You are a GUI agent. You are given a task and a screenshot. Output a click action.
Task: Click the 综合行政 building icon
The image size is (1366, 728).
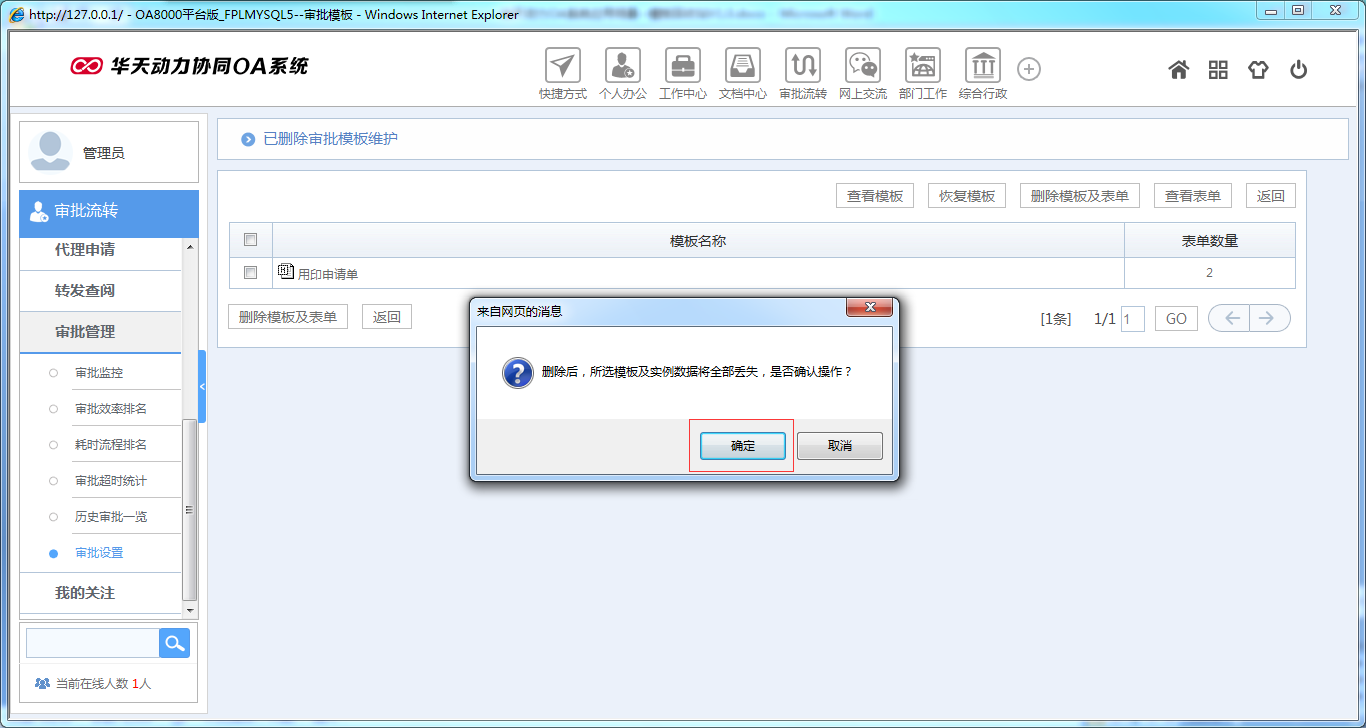(982, 66)
